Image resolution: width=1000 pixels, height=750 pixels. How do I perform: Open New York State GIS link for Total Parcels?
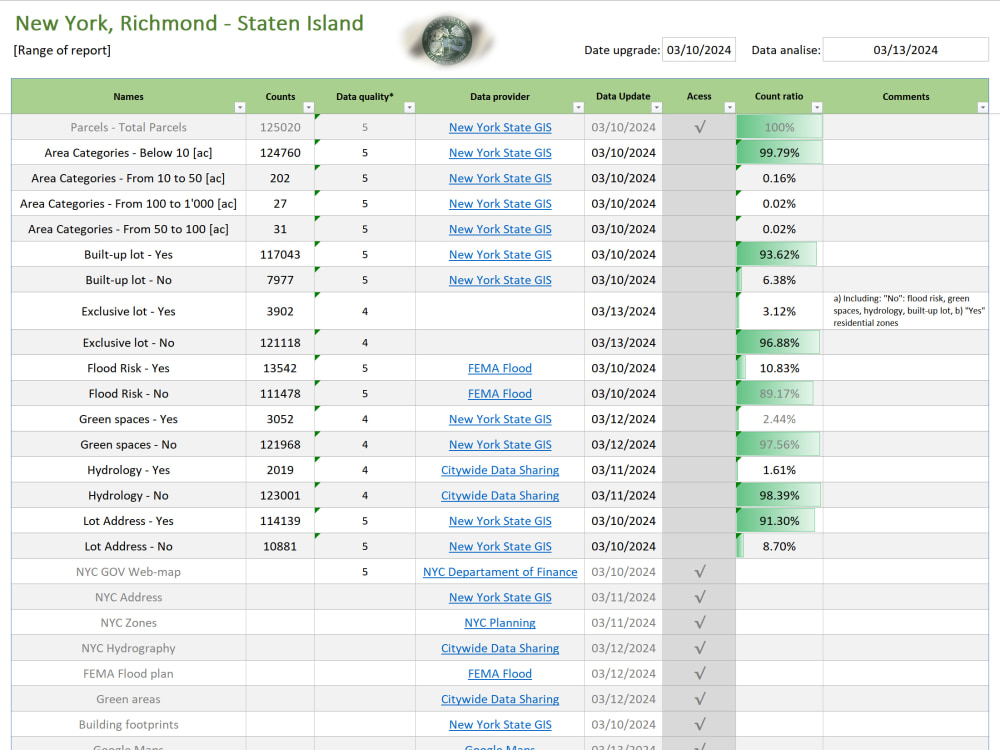pos(500,127)
